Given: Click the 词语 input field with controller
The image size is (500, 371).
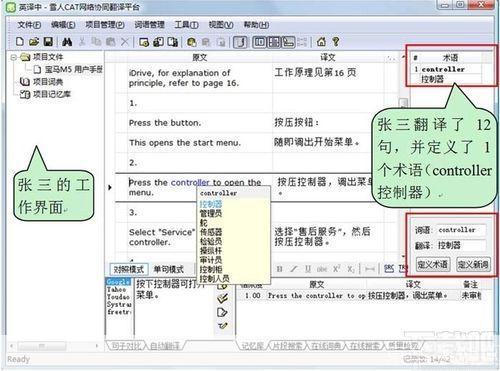Looking at the screenshot, I should click(x=461, y=230).
